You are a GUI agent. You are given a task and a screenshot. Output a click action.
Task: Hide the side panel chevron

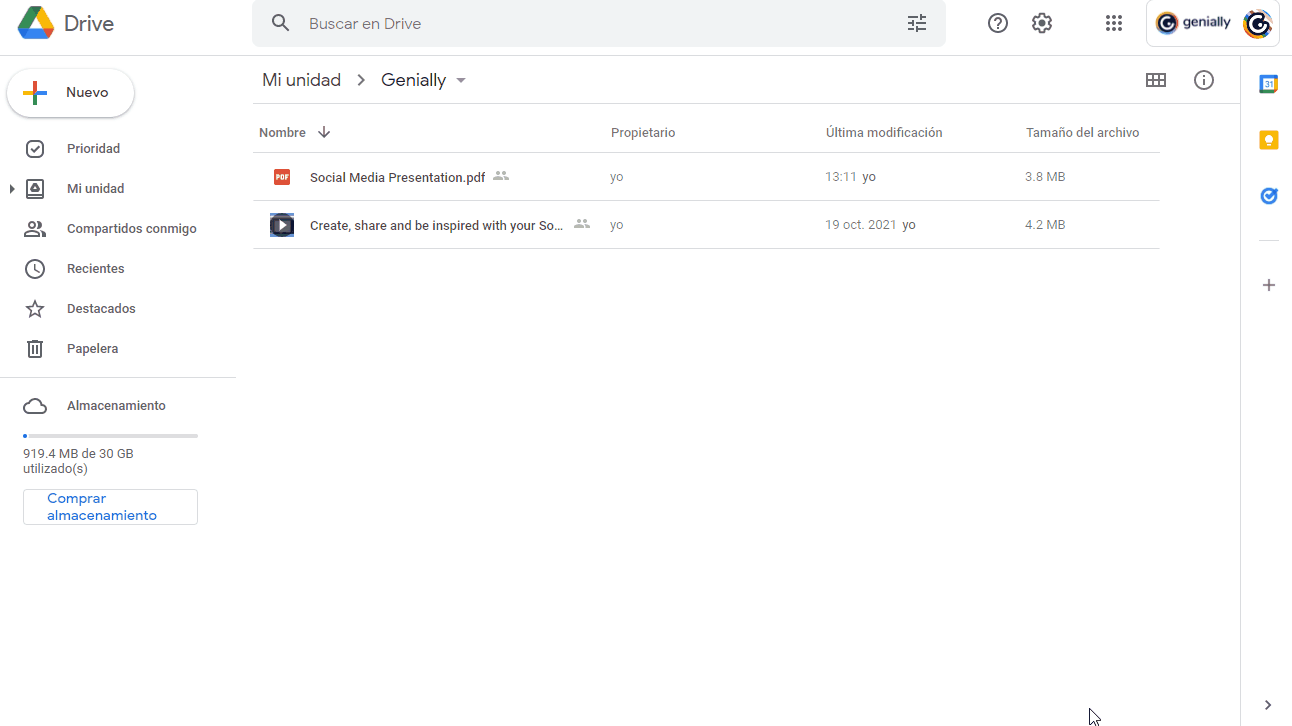1268,705
